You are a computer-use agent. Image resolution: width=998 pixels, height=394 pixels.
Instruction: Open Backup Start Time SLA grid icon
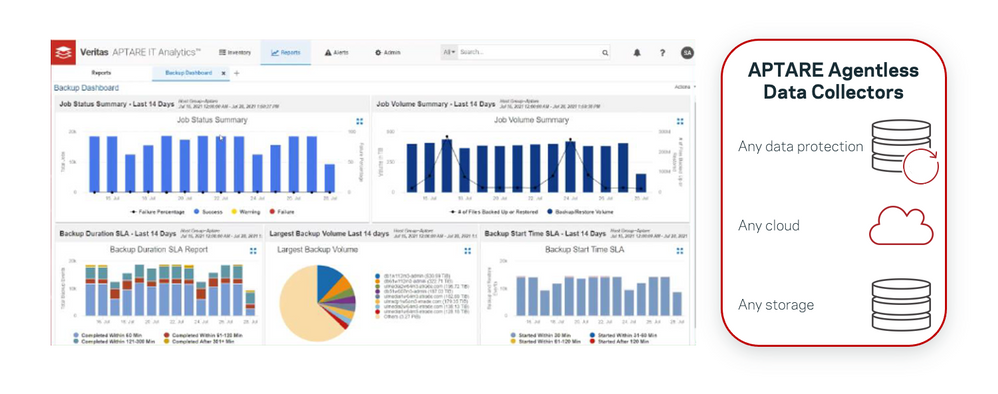tap(680, 251)
